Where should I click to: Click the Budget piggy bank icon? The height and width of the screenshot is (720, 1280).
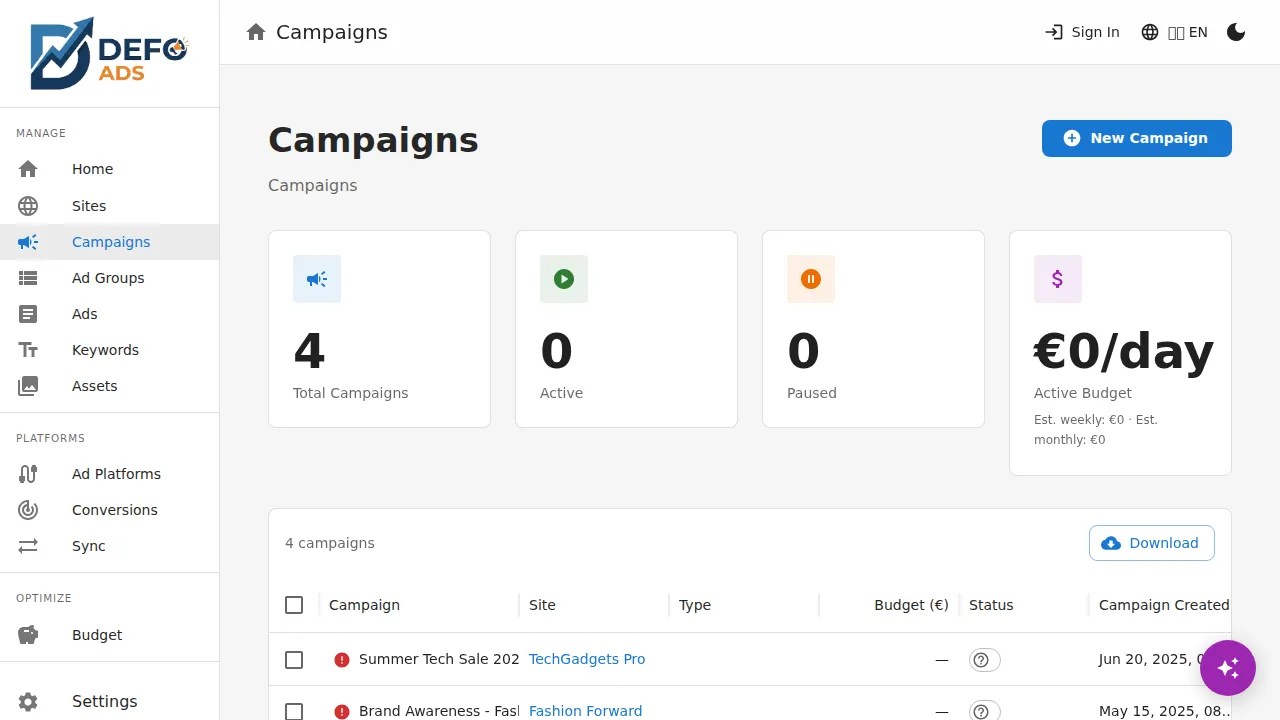(x=28, y=635)
